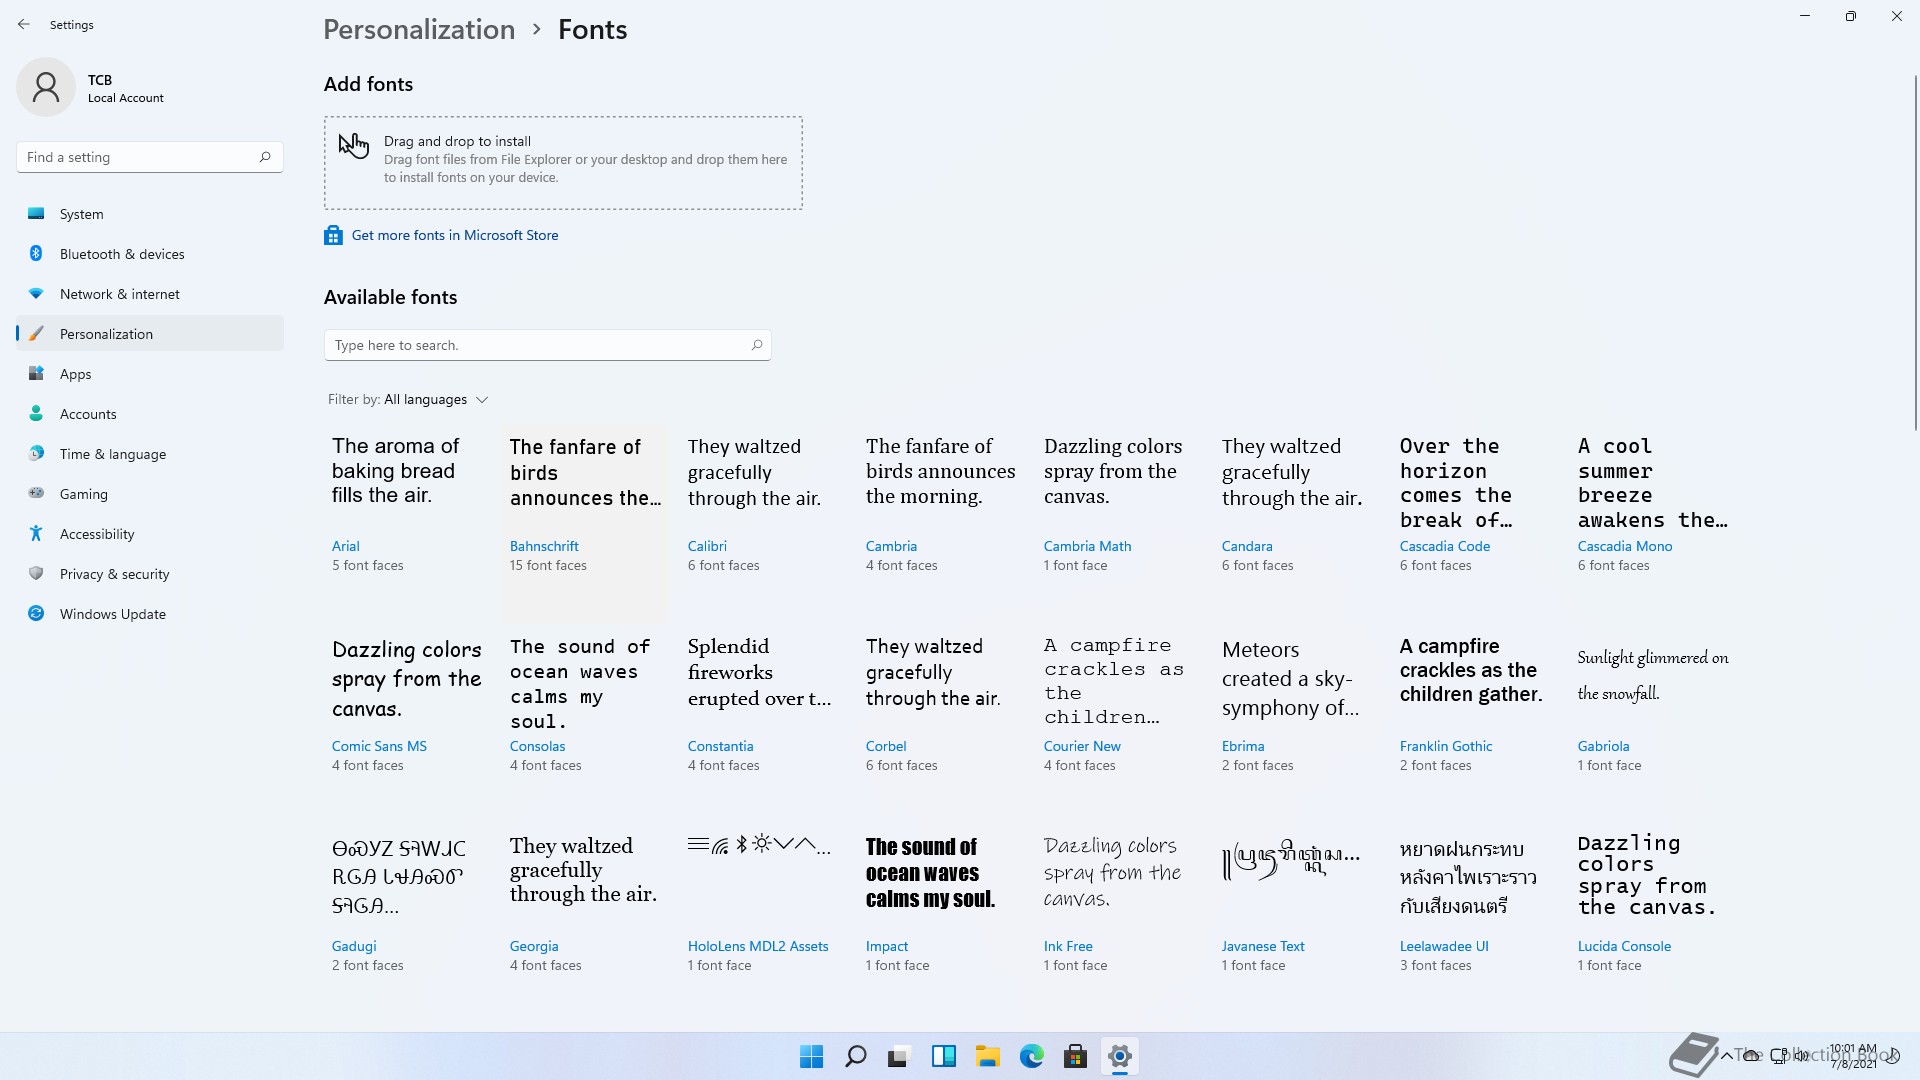Screen dimensions: 1920x1080
Task: Open the Bahnschrift font link
Action: pos(544,546)
